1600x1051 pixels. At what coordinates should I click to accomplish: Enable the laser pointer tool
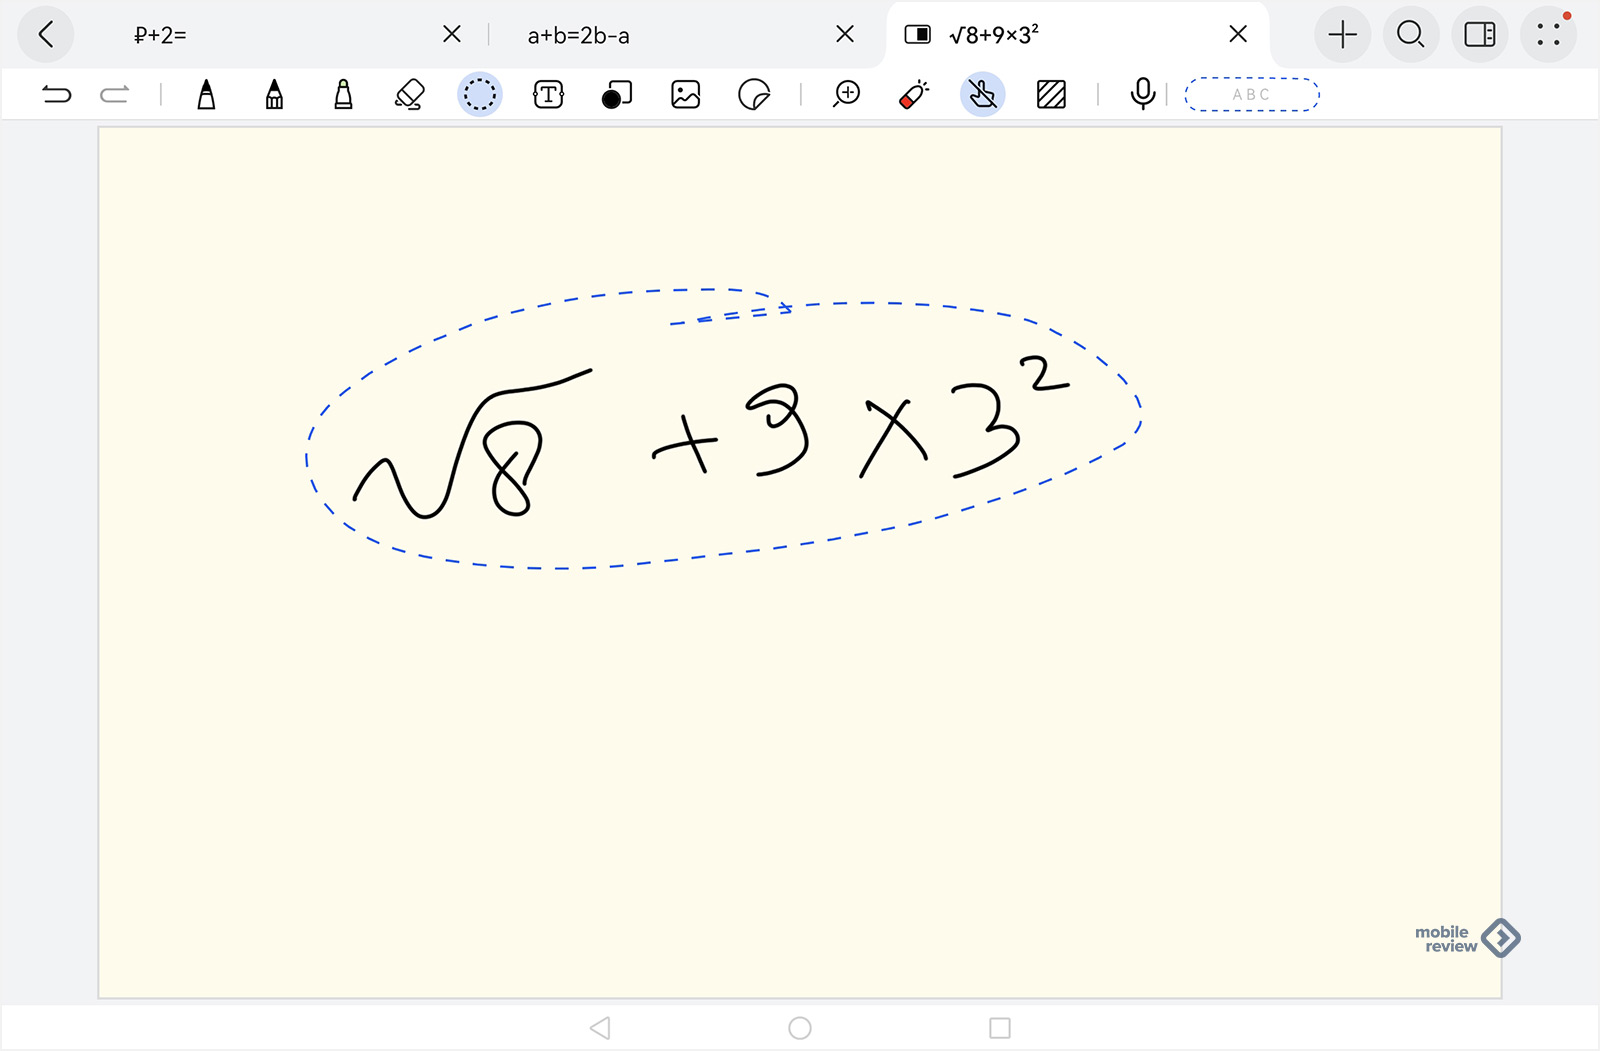(x=914, y=95)
